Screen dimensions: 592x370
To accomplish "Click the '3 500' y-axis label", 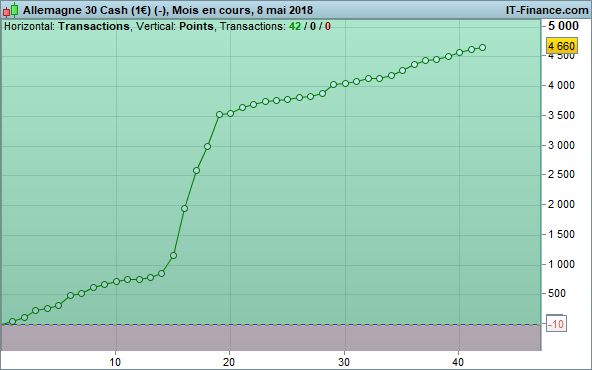I will [561, 116].
